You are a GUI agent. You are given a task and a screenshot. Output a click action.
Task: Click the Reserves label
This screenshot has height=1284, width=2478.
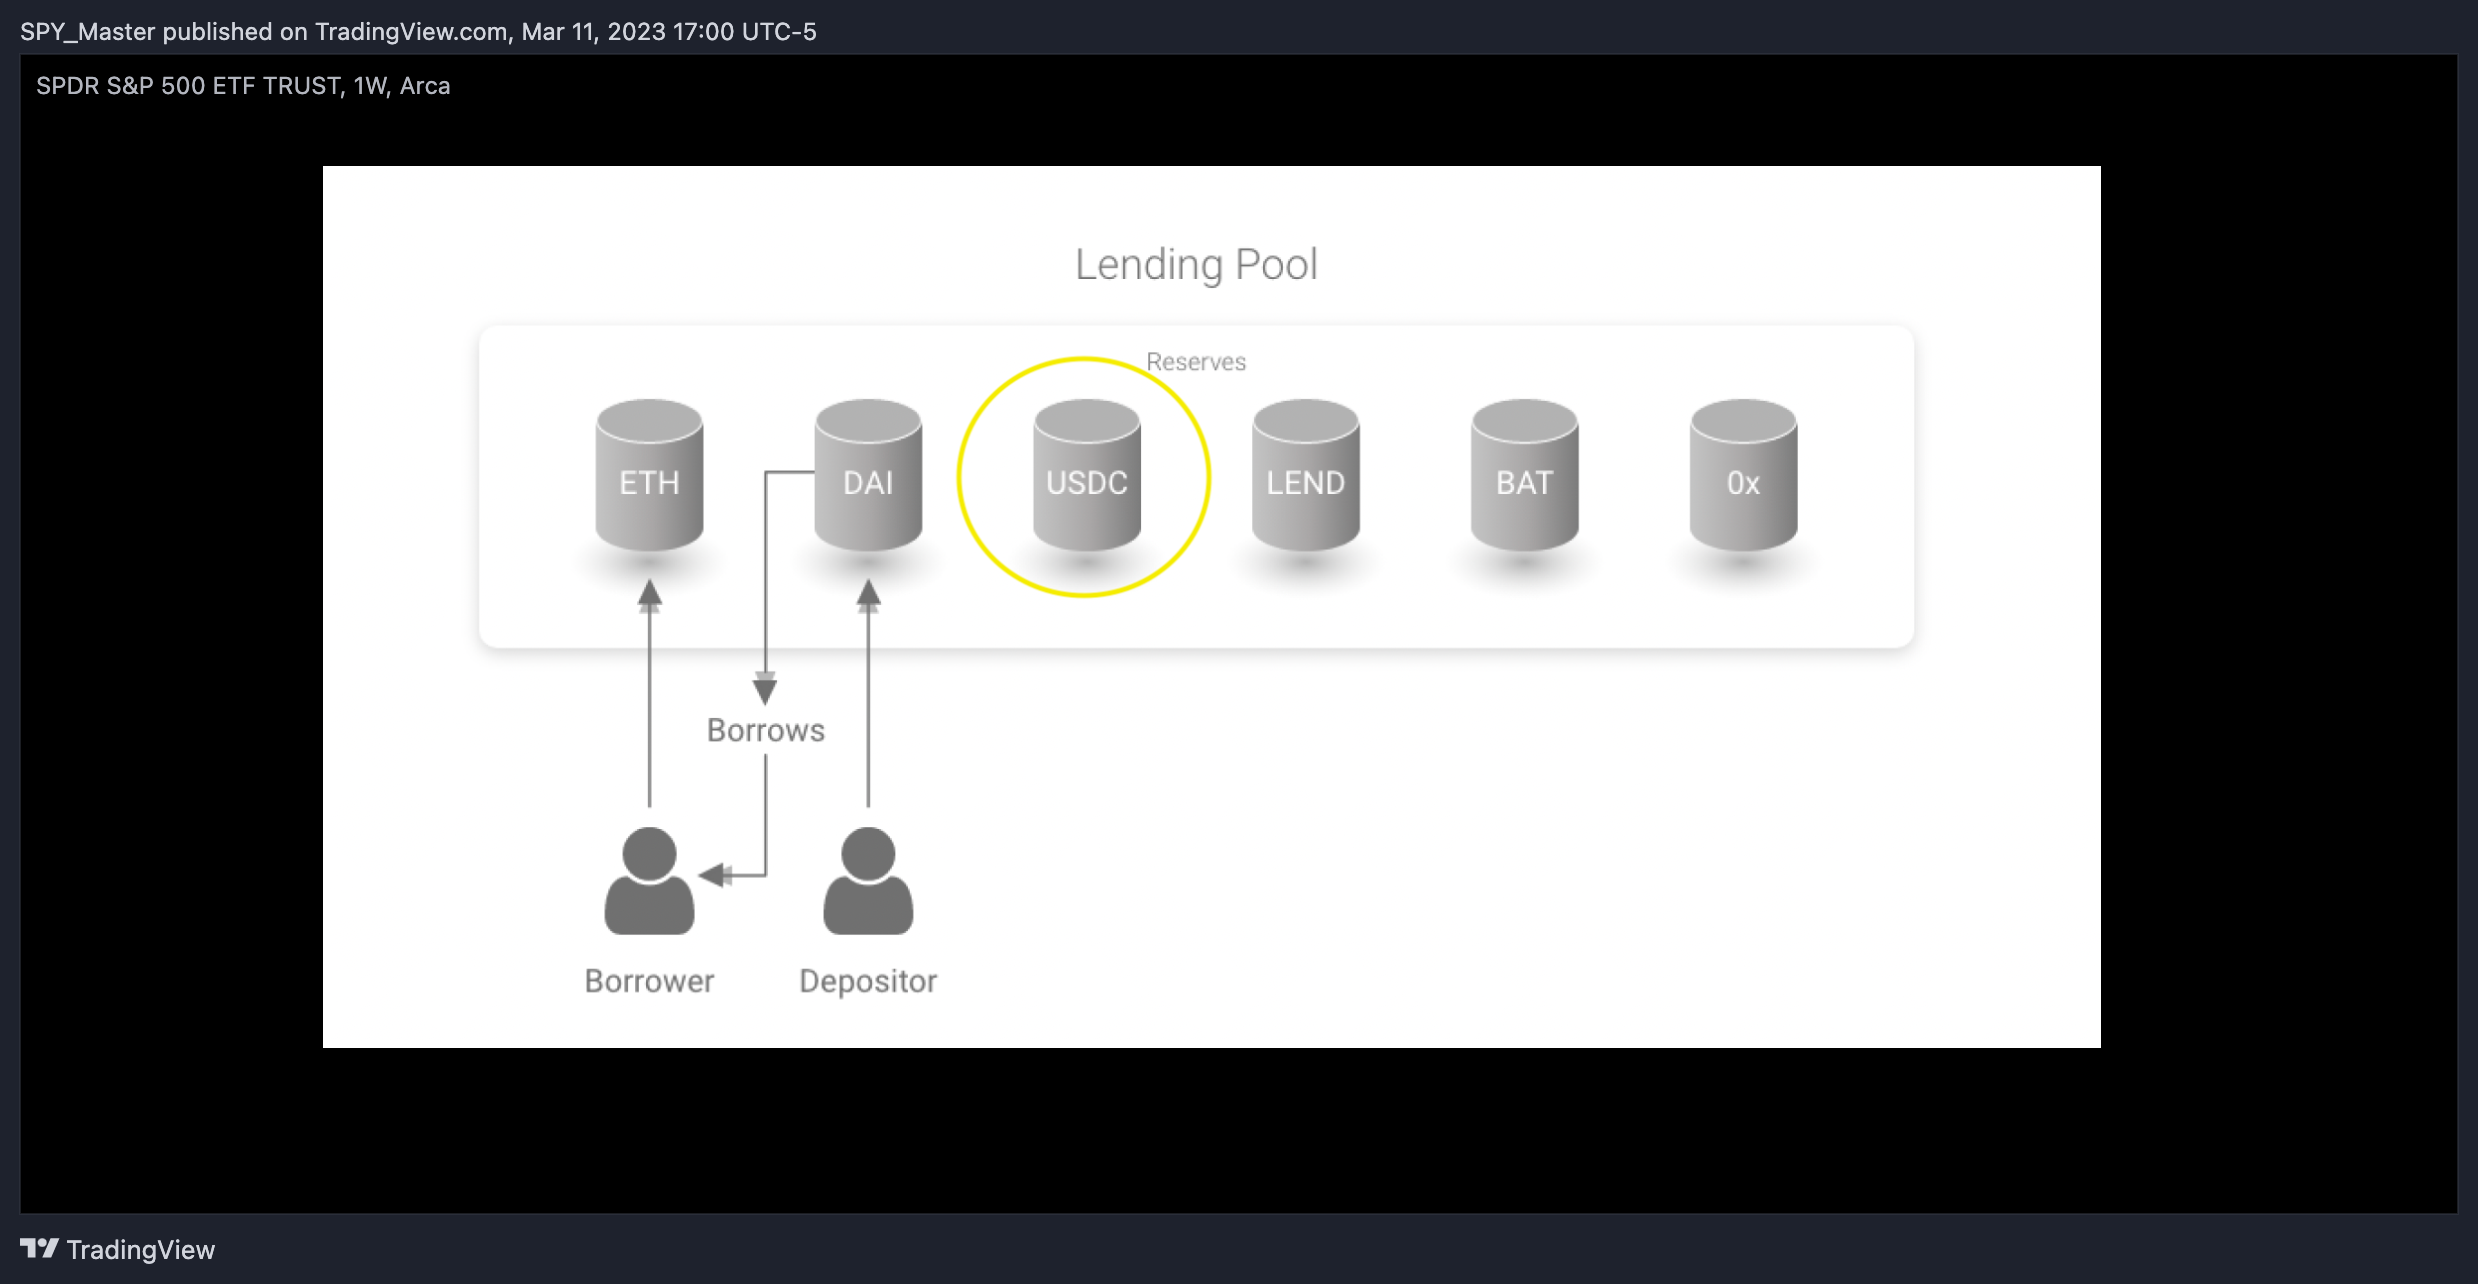coord(1196,362)
